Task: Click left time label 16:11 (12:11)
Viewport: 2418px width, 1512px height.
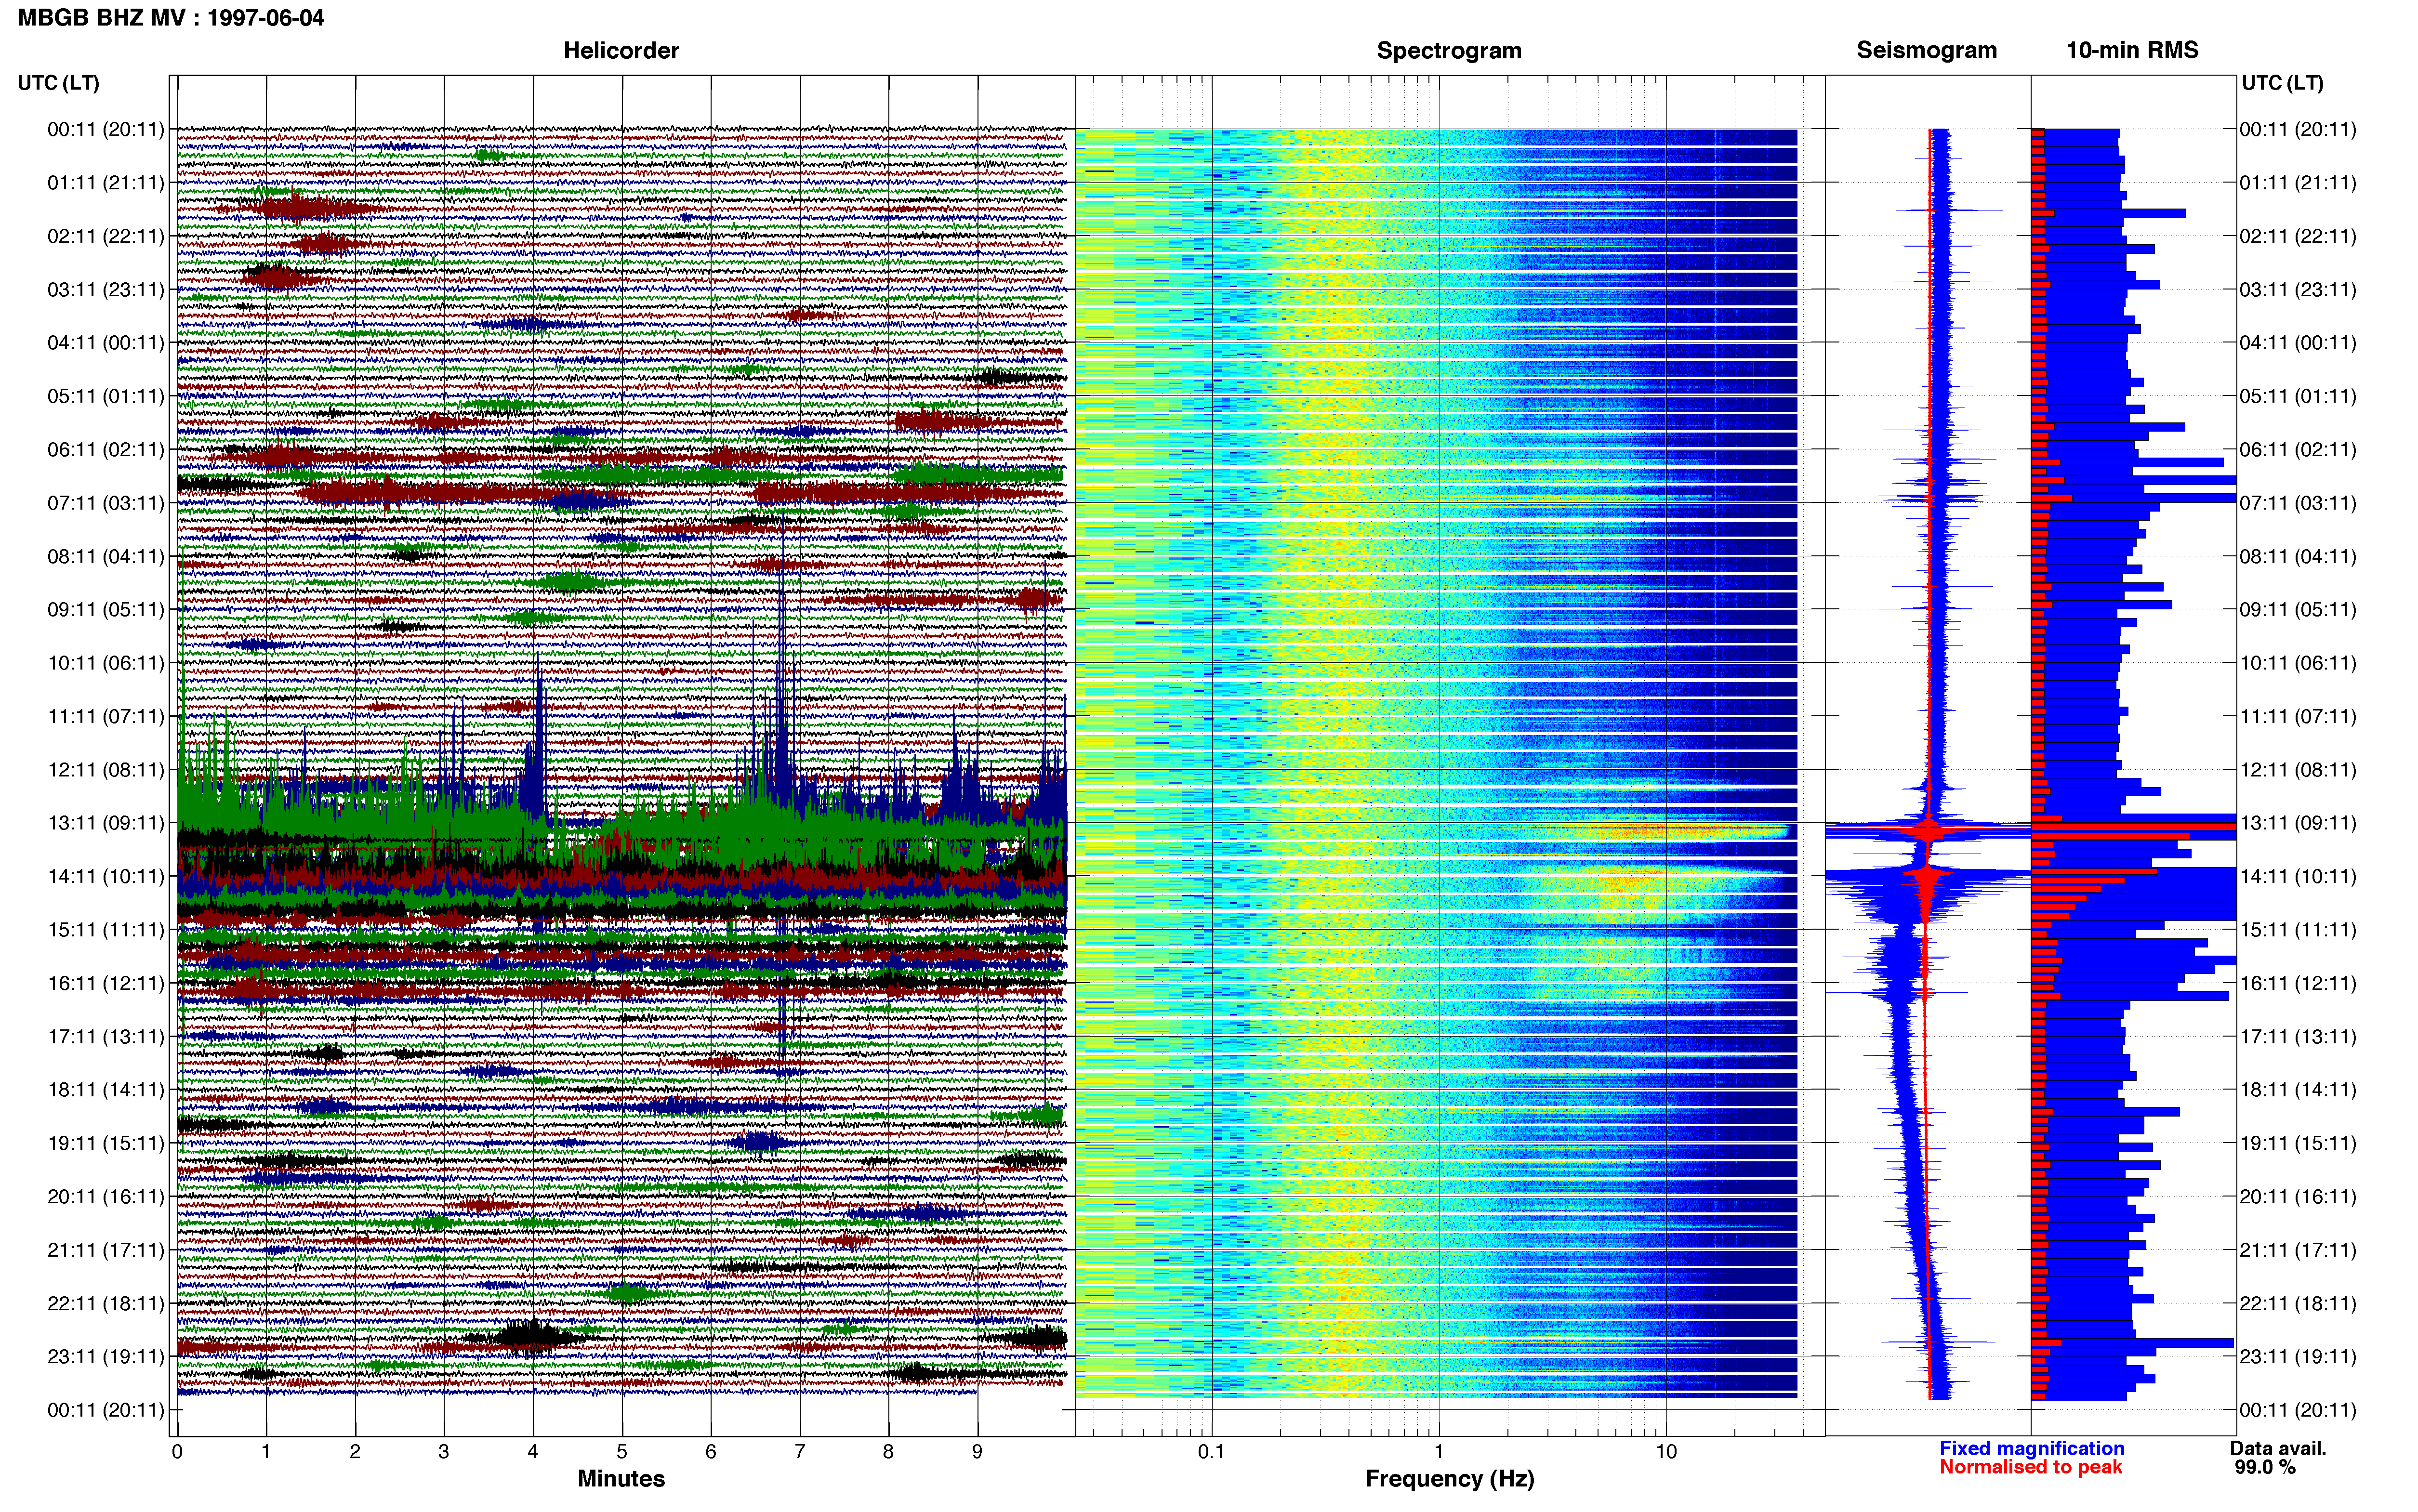Action: [106, 983]
